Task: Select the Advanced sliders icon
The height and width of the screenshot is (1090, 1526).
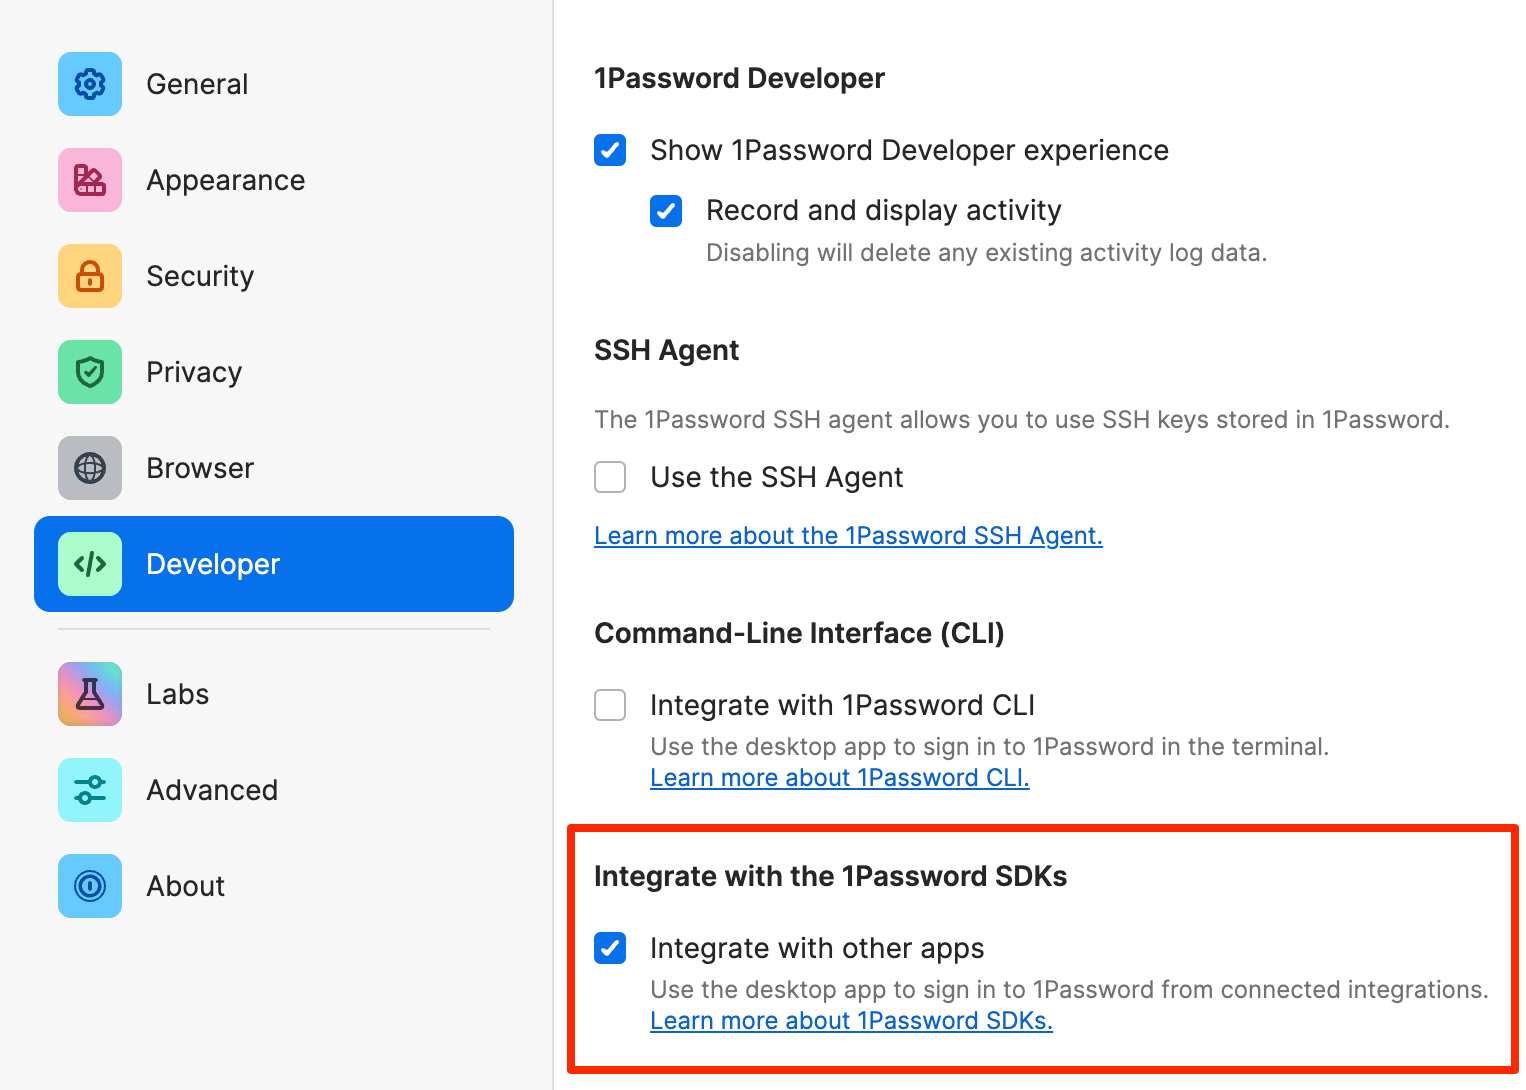Action: click(89, 790)
